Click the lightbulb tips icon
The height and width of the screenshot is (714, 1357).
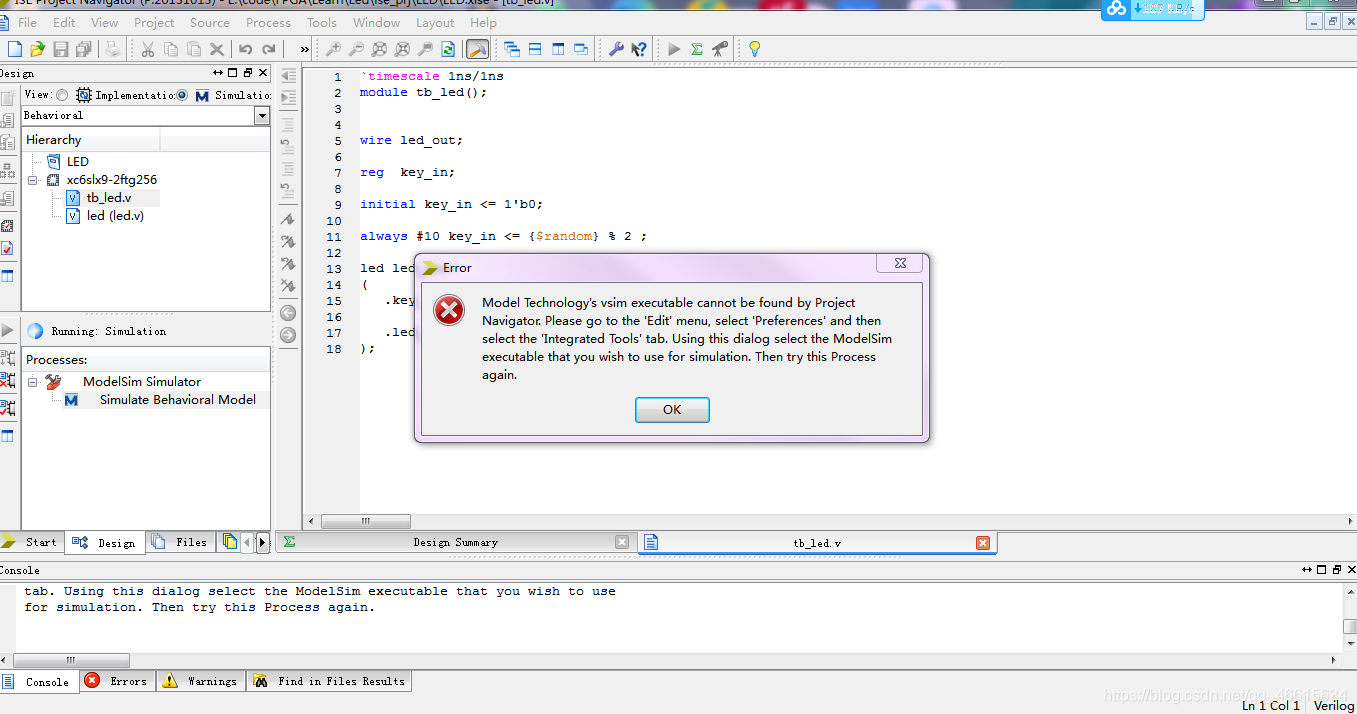tap(755, 49)
